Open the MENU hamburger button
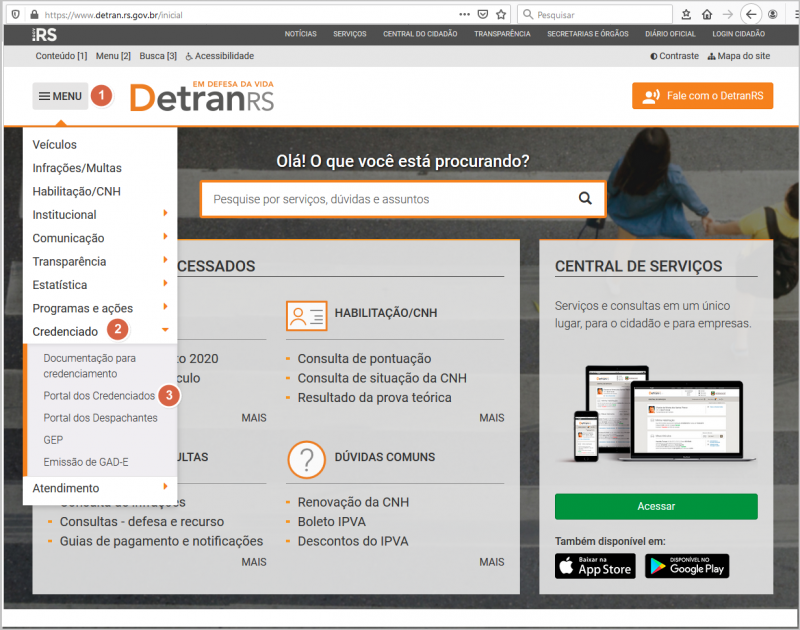The height and width of the screenshot is (630, 800). click(60, 96)
